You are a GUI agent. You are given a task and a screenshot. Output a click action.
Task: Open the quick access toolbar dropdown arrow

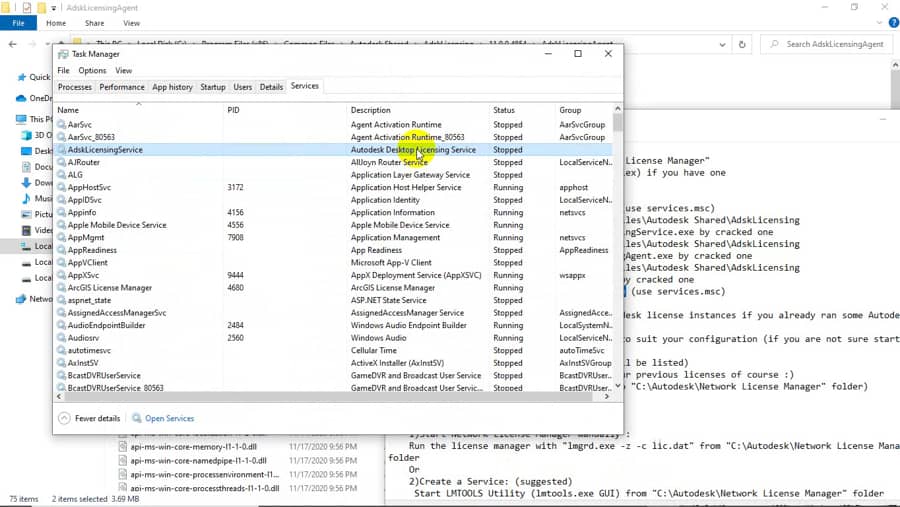point(53,8)
